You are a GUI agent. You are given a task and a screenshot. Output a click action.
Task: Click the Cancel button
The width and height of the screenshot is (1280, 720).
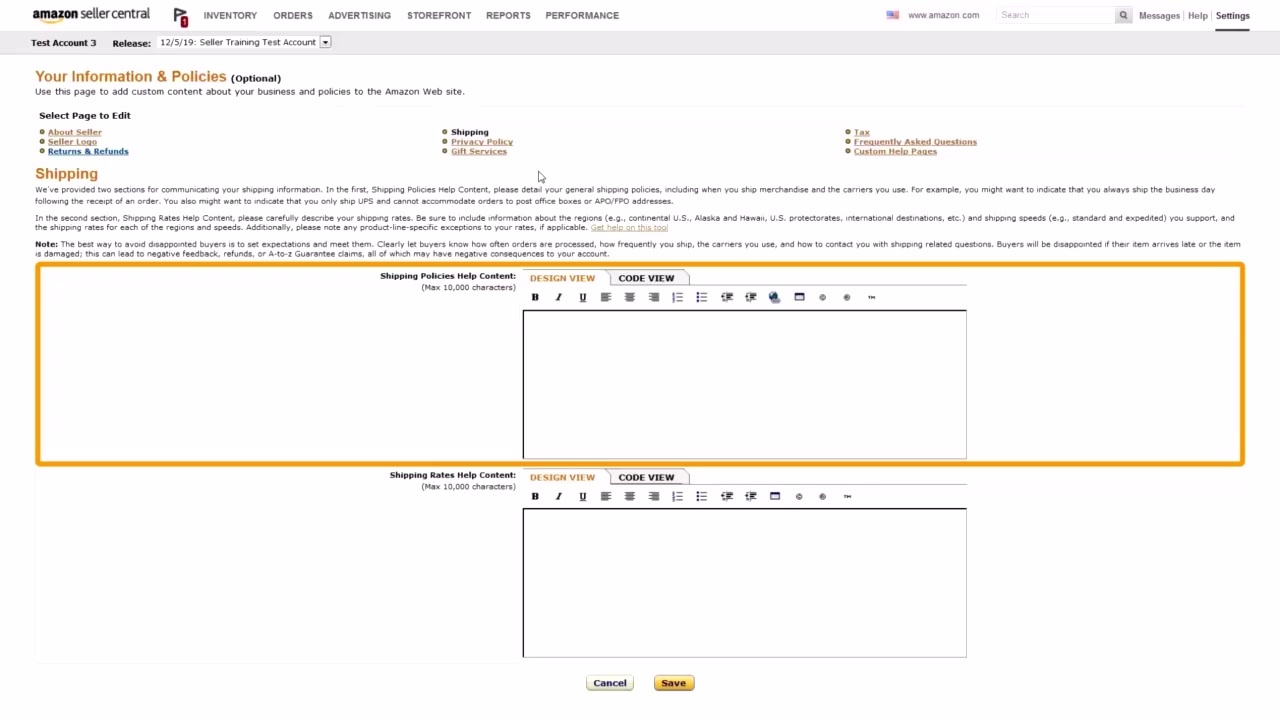tap(610, 683)
